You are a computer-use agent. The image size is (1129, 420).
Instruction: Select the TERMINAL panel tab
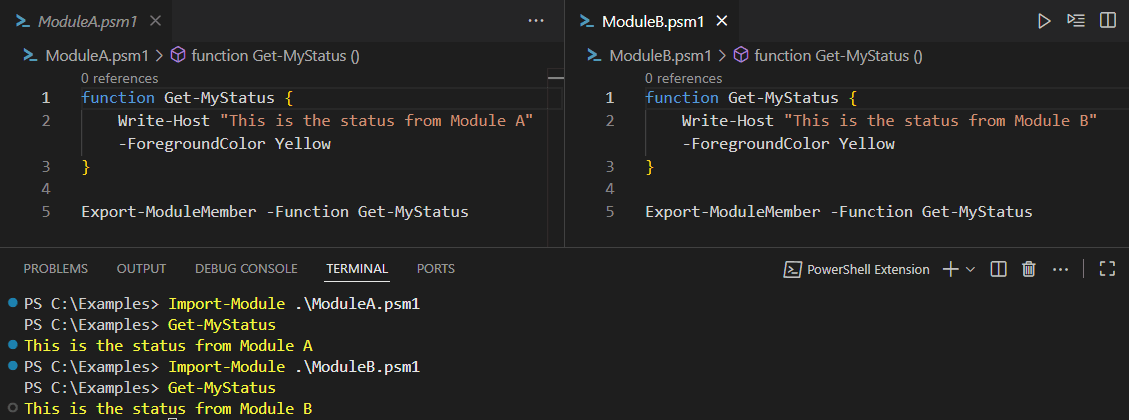pos(357,269)
